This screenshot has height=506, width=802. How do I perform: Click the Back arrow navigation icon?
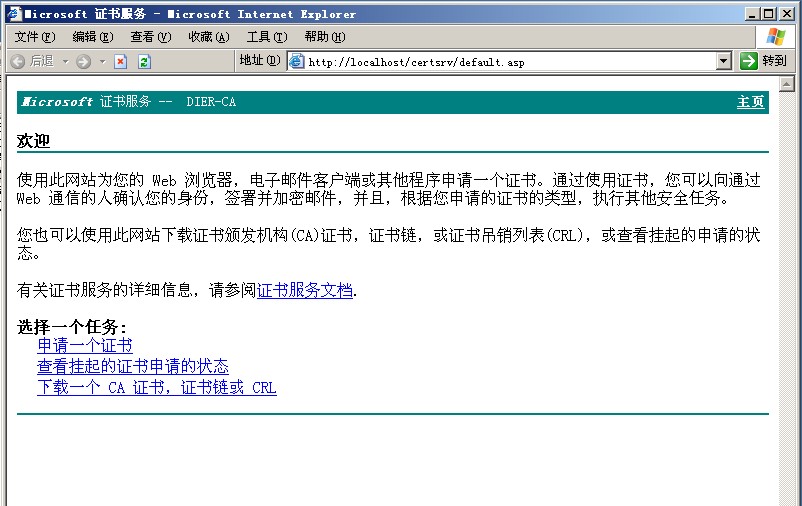click(x=18, y=62)
